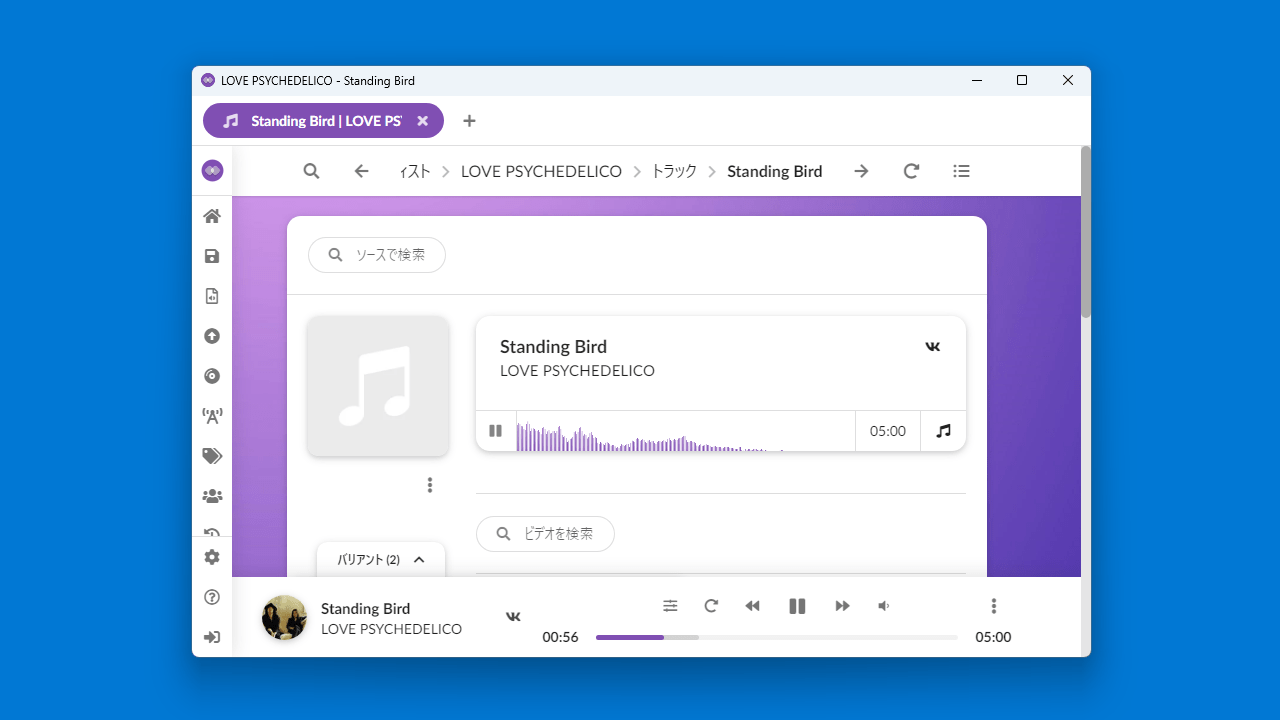Open three-dot menu under album art
The width and height of the screenshot is (1280, 720).
[430, 485]
